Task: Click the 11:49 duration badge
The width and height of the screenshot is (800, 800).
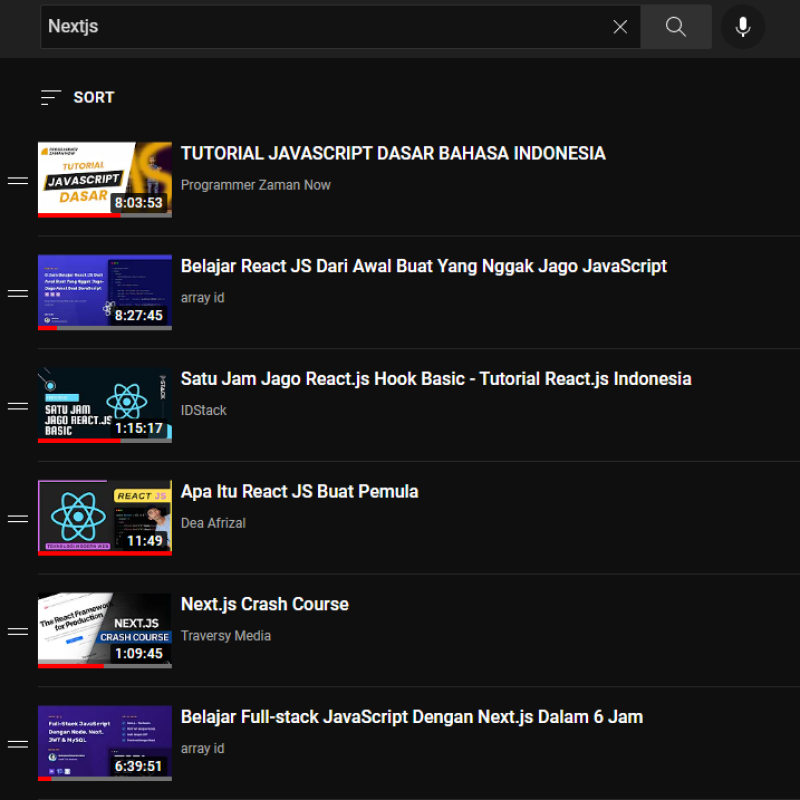Action: coord(144,541)
